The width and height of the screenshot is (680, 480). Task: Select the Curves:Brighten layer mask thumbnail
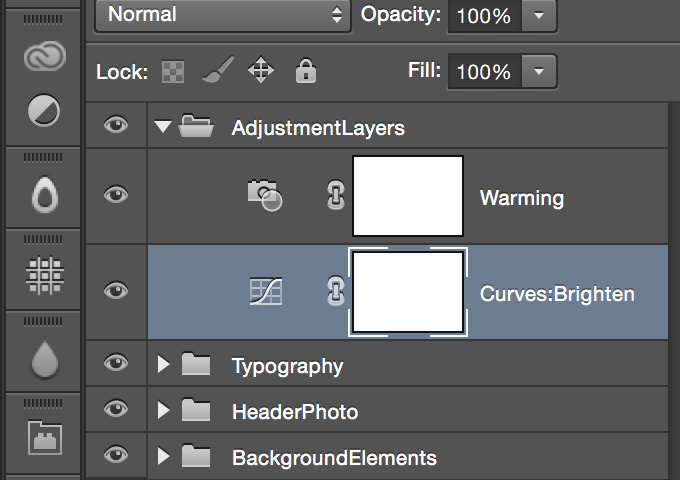click(x=408, y=292)
